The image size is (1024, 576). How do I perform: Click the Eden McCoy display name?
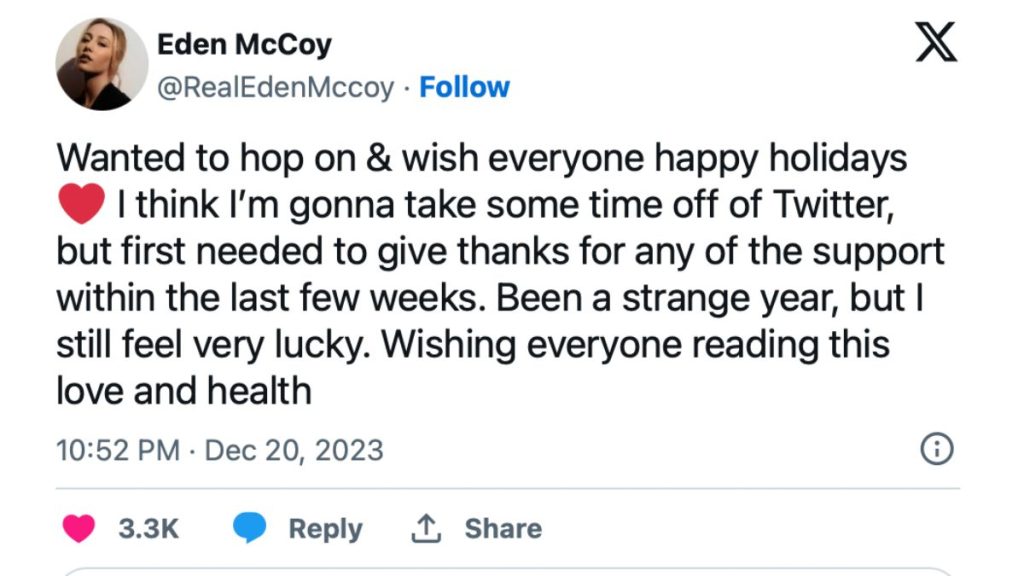point(244,45)
